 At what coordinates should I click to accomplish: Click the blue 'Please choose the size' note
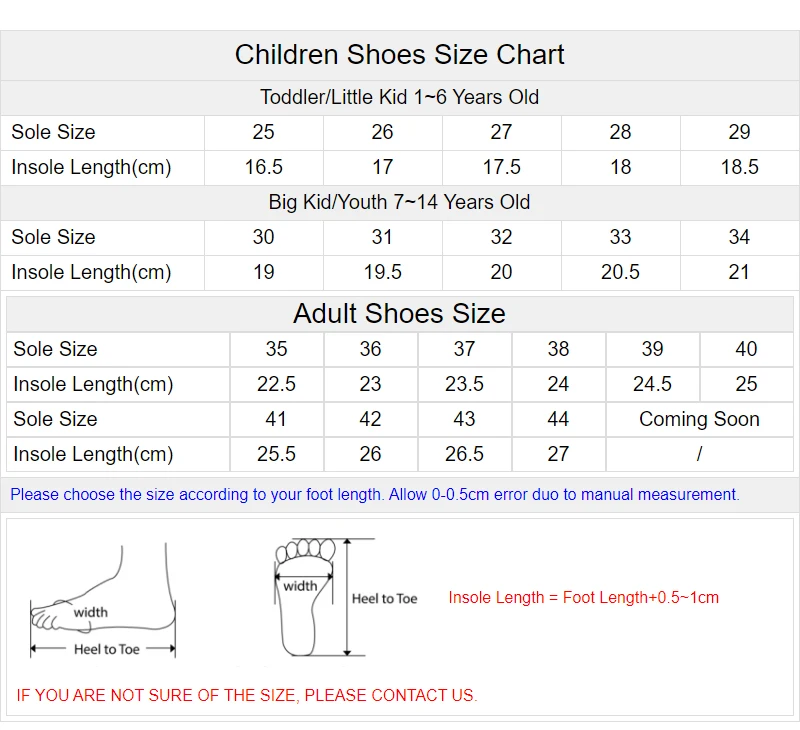tap(375, 494)
